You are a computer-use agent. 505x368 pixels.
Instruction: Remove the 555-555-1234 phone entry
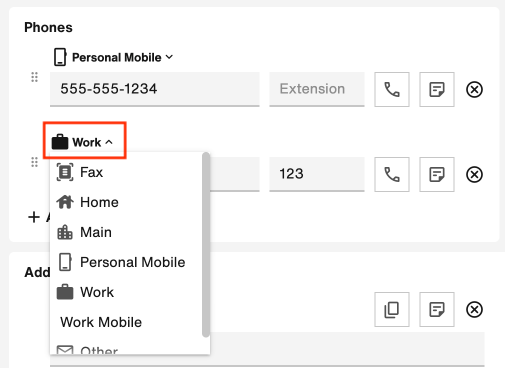click(474, 89)
